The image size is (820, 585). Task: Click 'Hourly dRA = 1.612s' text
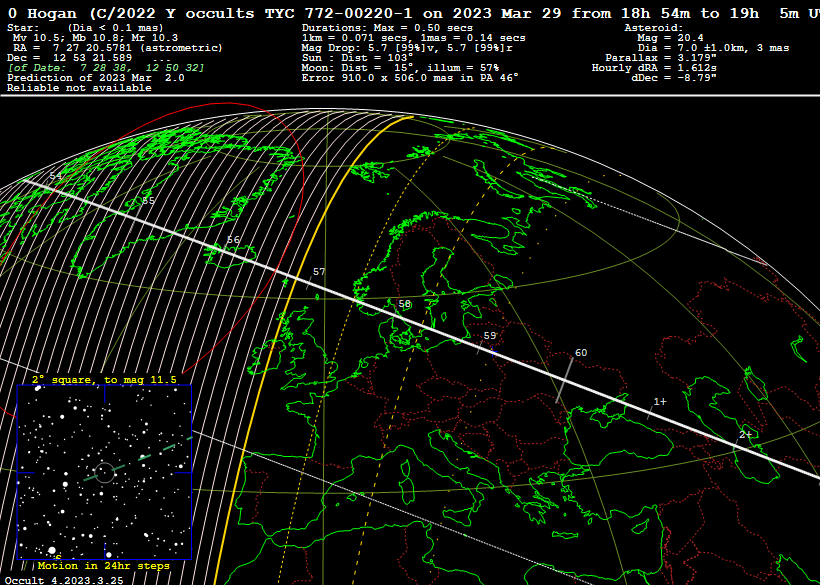click(x=654, y=68)
